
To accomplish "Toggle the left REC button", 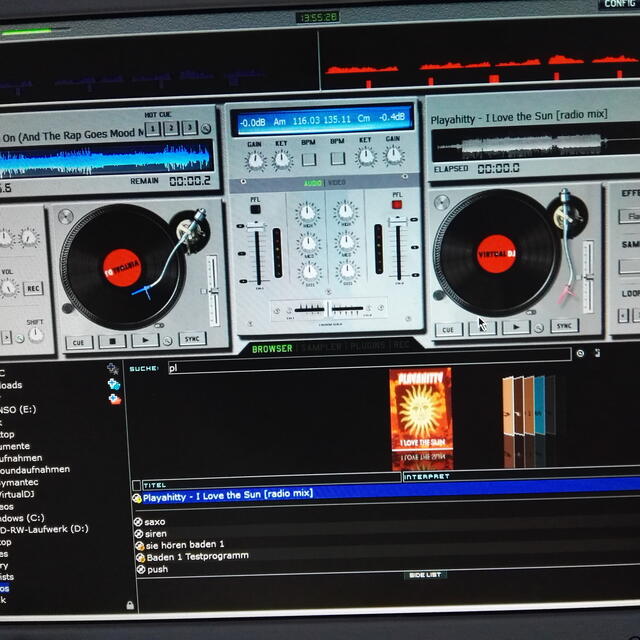I will [x=33, y=289].
